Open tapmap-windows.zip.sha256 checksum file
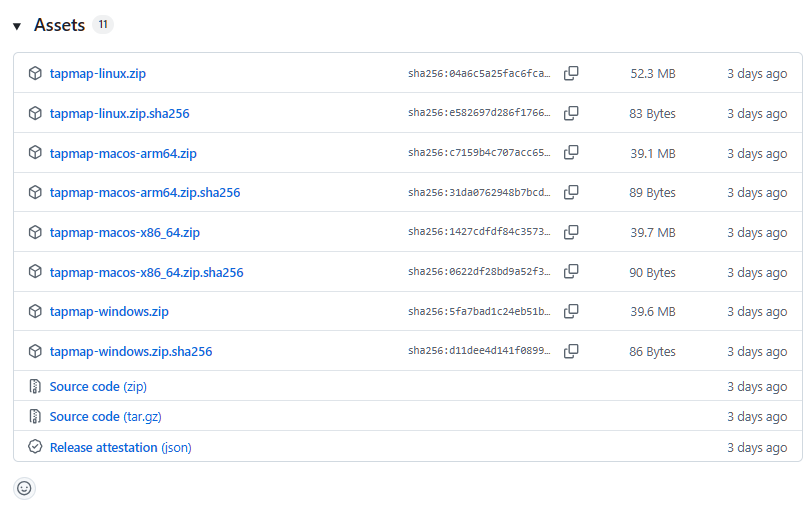This screenshot has height=511, width=810. [x=131, y=351]
